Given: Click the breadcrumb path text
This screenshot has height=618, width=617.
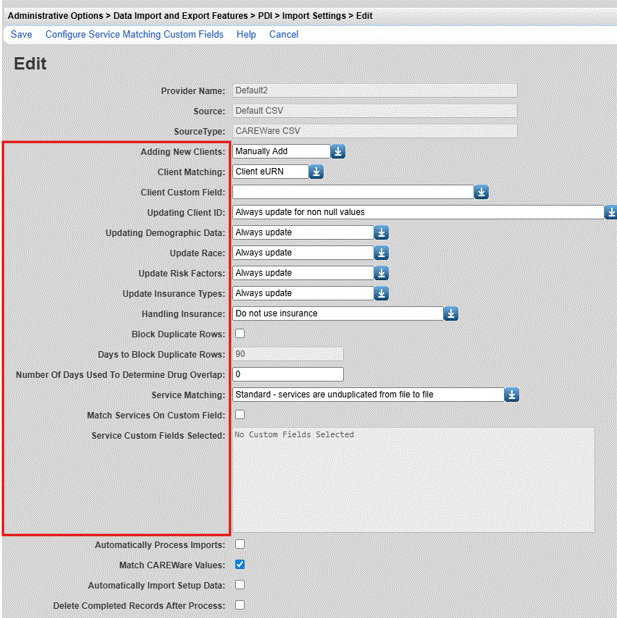Looking at the screenshot, I should tap(190, 16).
